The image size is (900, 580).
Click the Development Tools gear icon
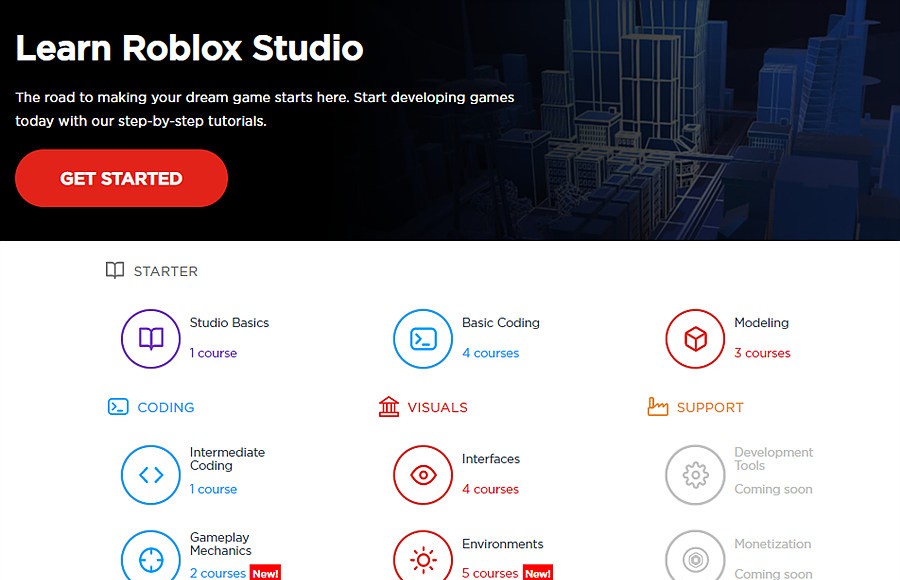click(695, 475)
